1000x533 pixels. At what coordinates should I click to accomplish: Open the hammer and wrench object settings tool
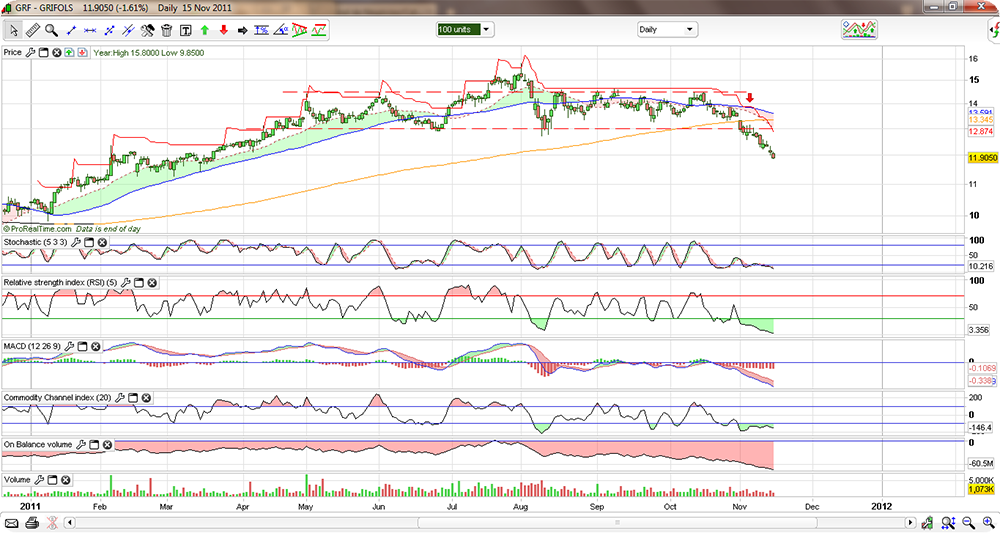point(147,29)
